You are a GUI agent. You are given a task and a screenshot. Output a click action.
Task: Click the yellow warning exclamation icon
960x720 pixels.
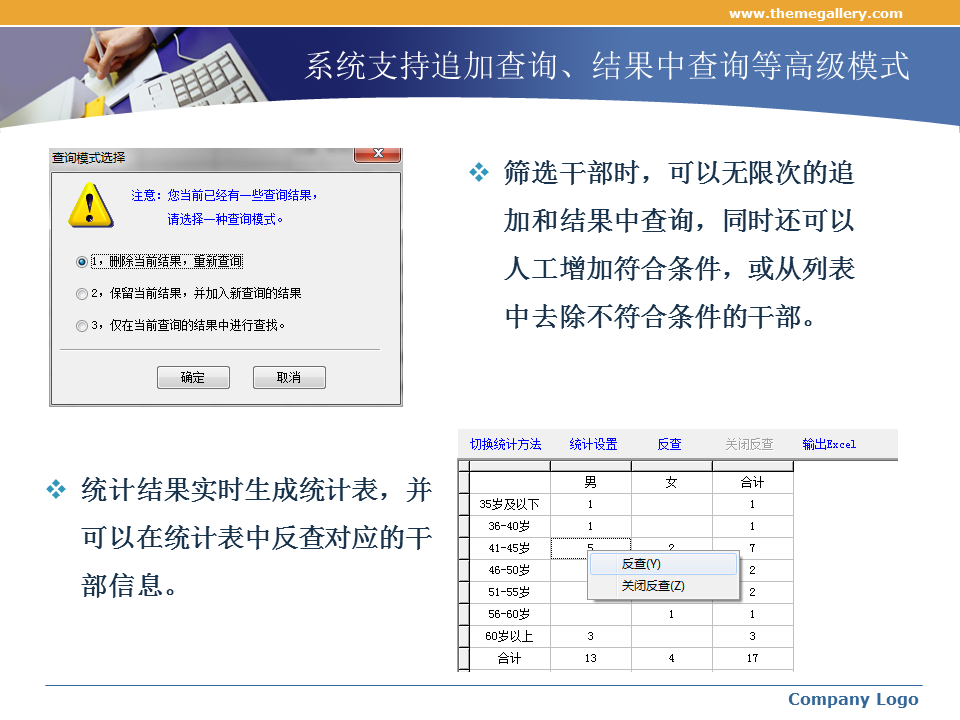(x=91, y=205)
